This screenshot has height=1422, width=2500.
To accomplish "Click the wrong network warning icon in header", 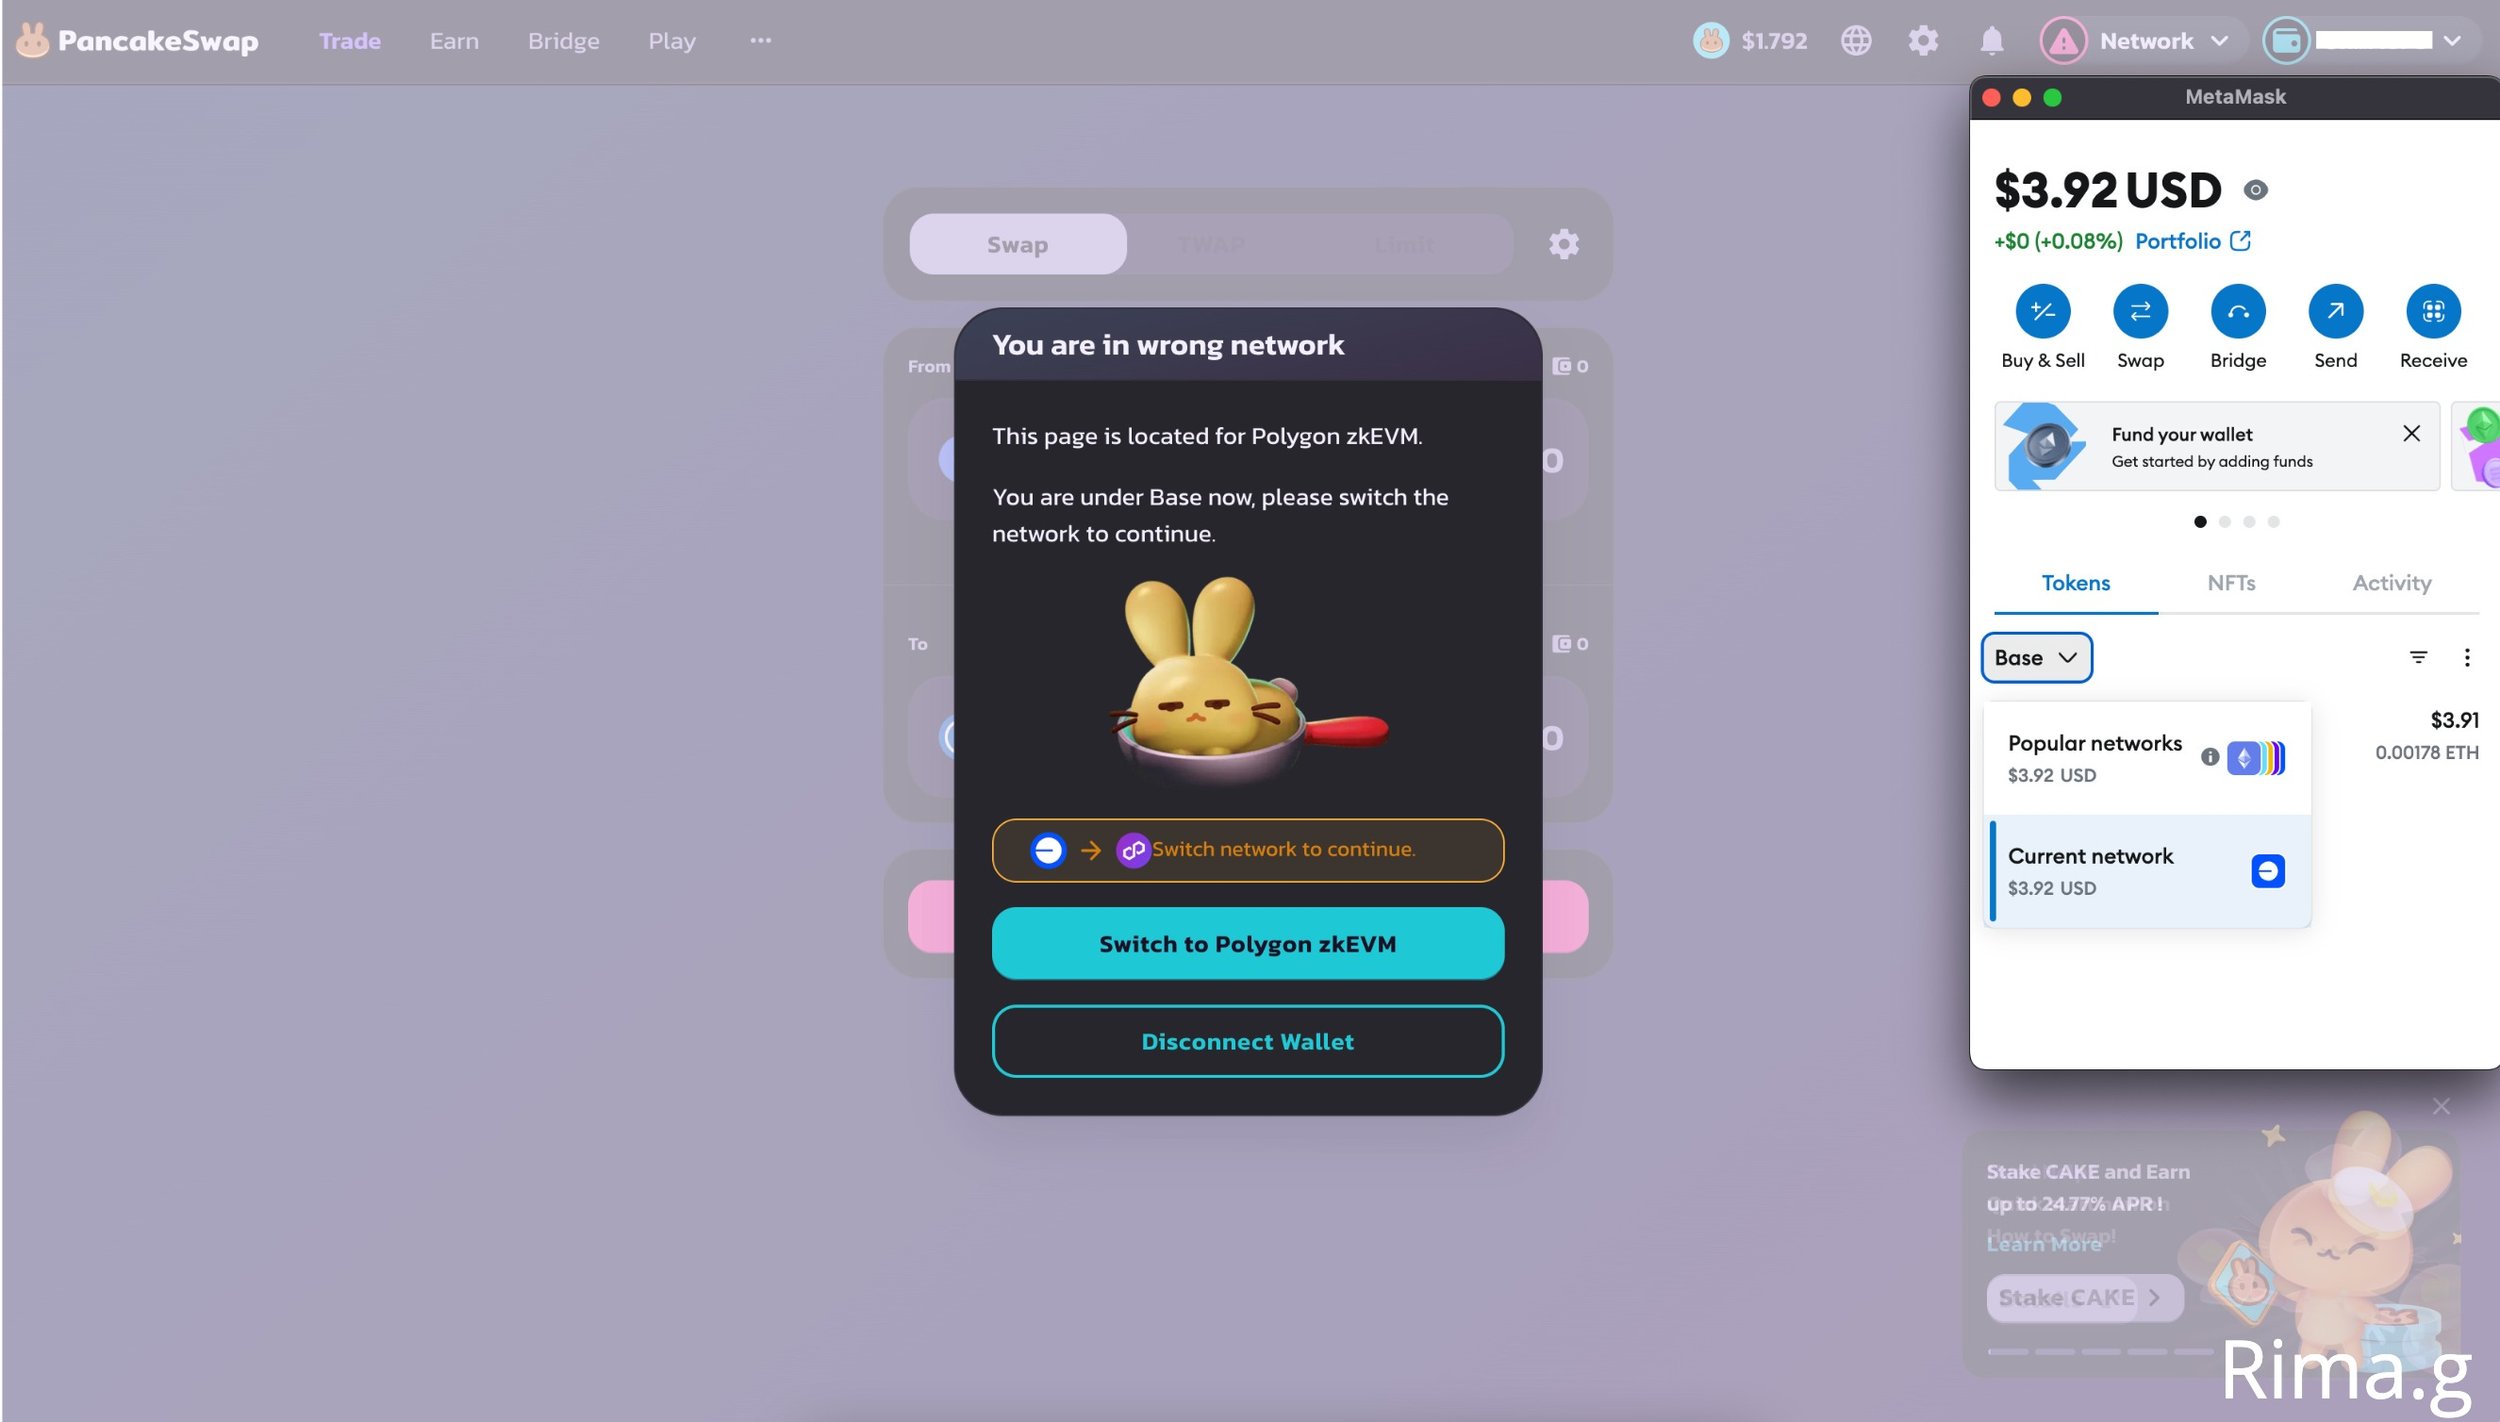I will [2062, 40].
